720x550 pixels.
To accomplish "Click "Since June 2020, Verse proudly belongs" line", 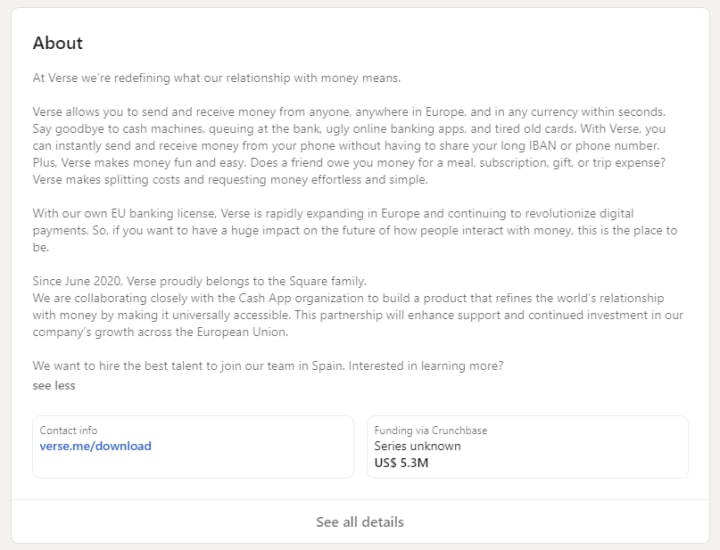I will (x=199, y=282).
